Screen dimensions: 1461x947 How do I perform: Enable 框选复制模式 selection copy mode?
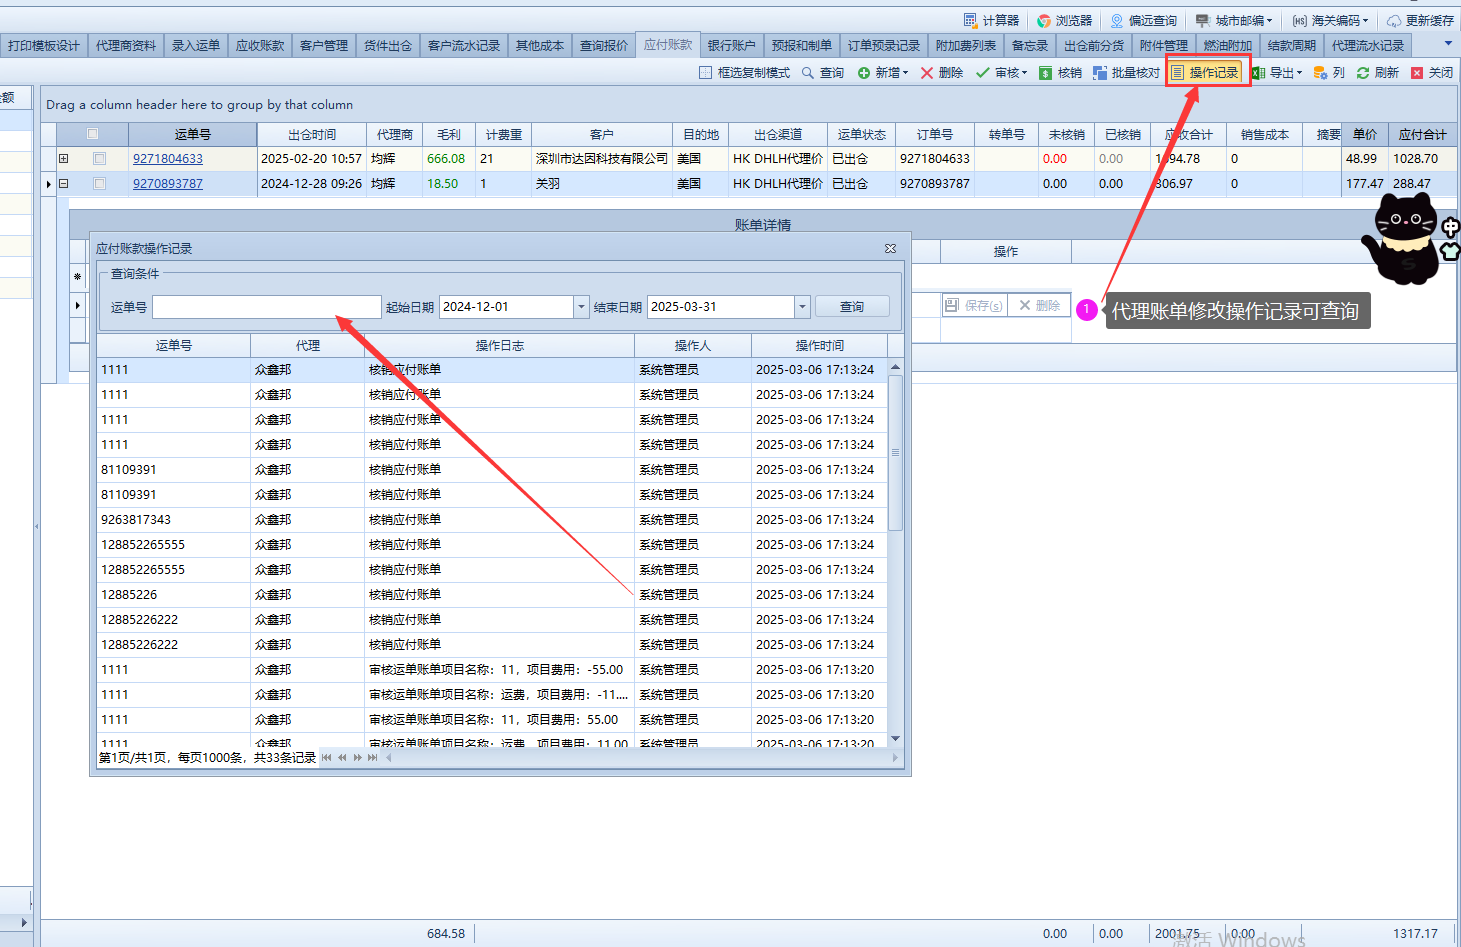coord(744,73)
